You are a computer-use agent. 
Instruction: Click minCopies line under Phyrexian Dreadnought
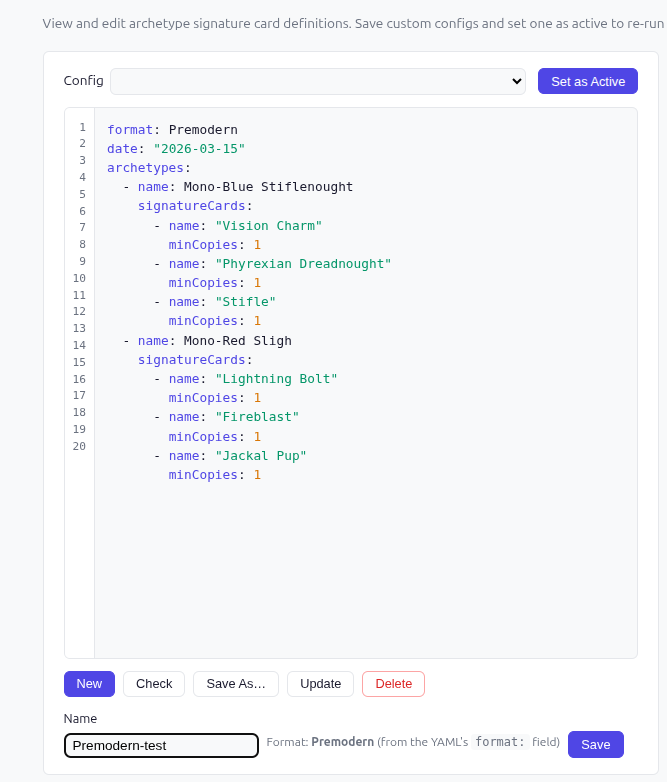[x=215, y=283]
